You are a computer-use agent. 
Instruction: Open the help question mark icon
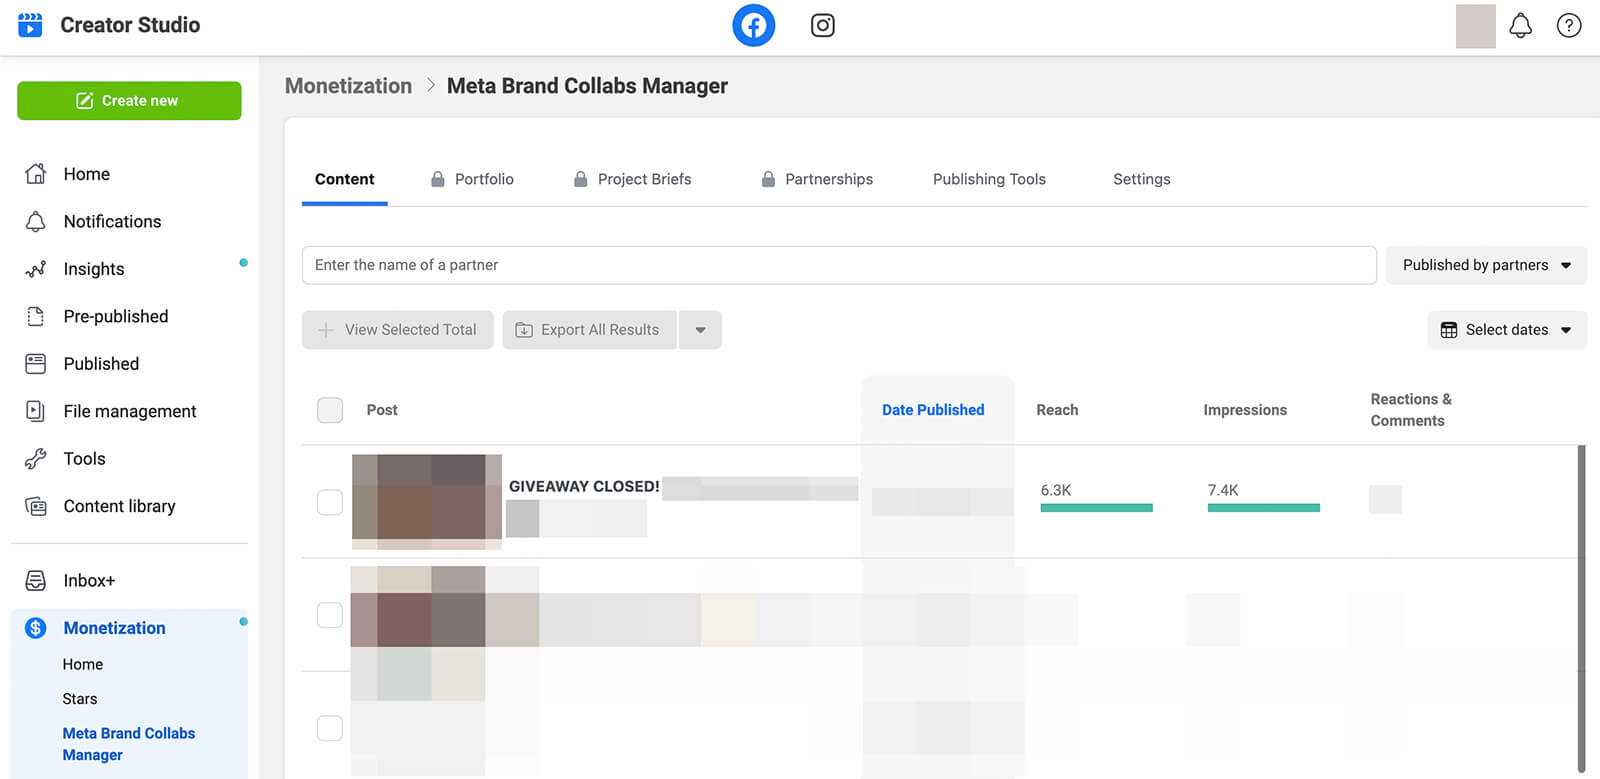1569,25
